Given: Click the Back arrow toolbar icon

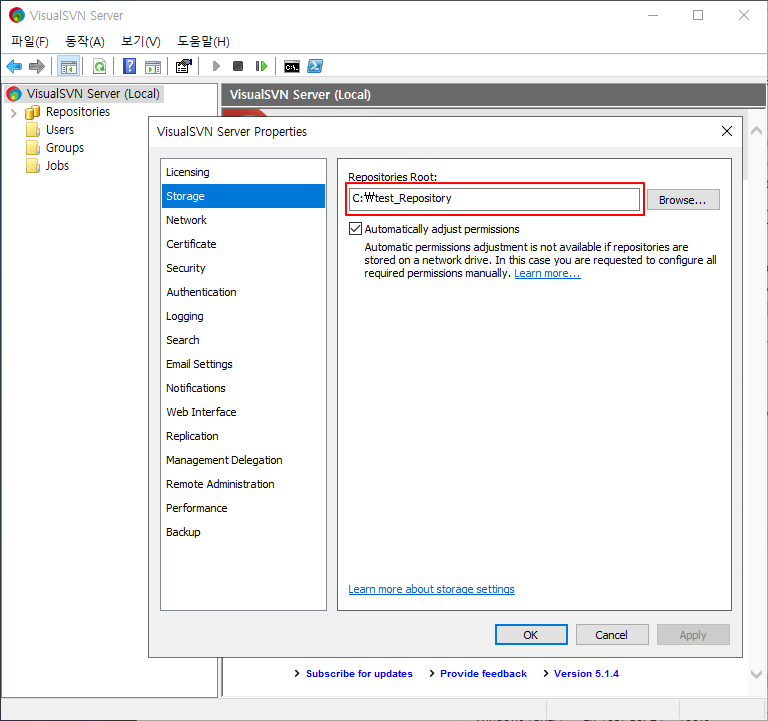Looking at the screenshot, I should [x=14, y=66].
